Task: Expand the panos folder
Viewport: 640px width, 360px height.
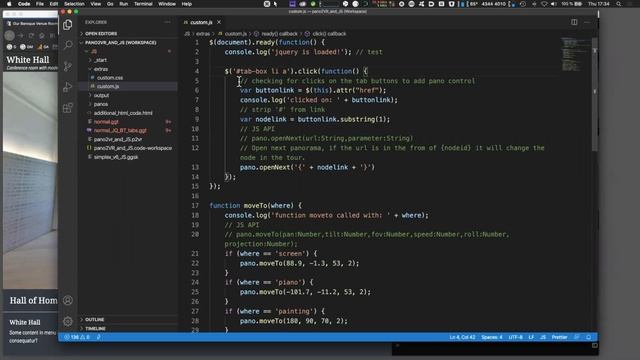Action: coord(100,104)
